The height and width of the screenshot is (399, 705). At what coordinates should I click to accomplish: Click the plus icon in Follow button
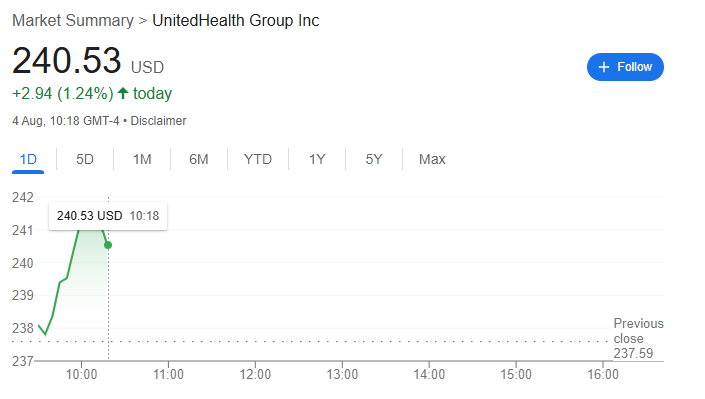tap(604, 67)
